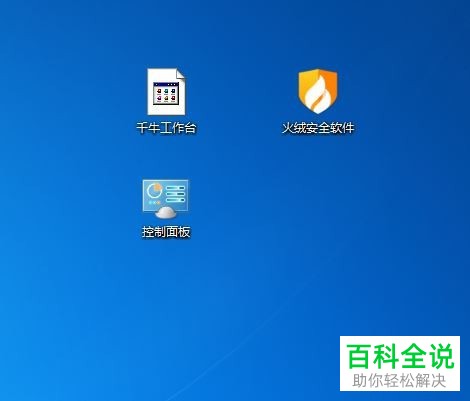Select the 火绒安全软件 shield icon

coord(318,91)
